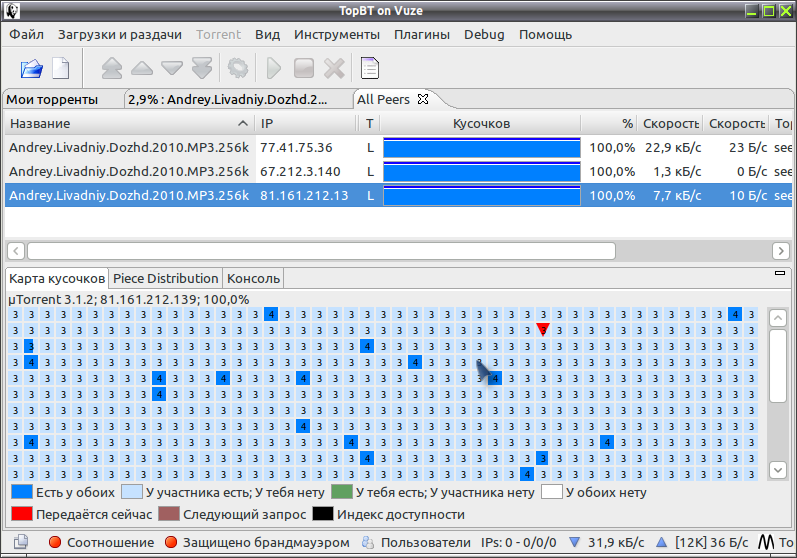This screenshot has width=797, height=558.
Task: Click pieces bar for 81.161.212.13
Action: coord(481,196)
